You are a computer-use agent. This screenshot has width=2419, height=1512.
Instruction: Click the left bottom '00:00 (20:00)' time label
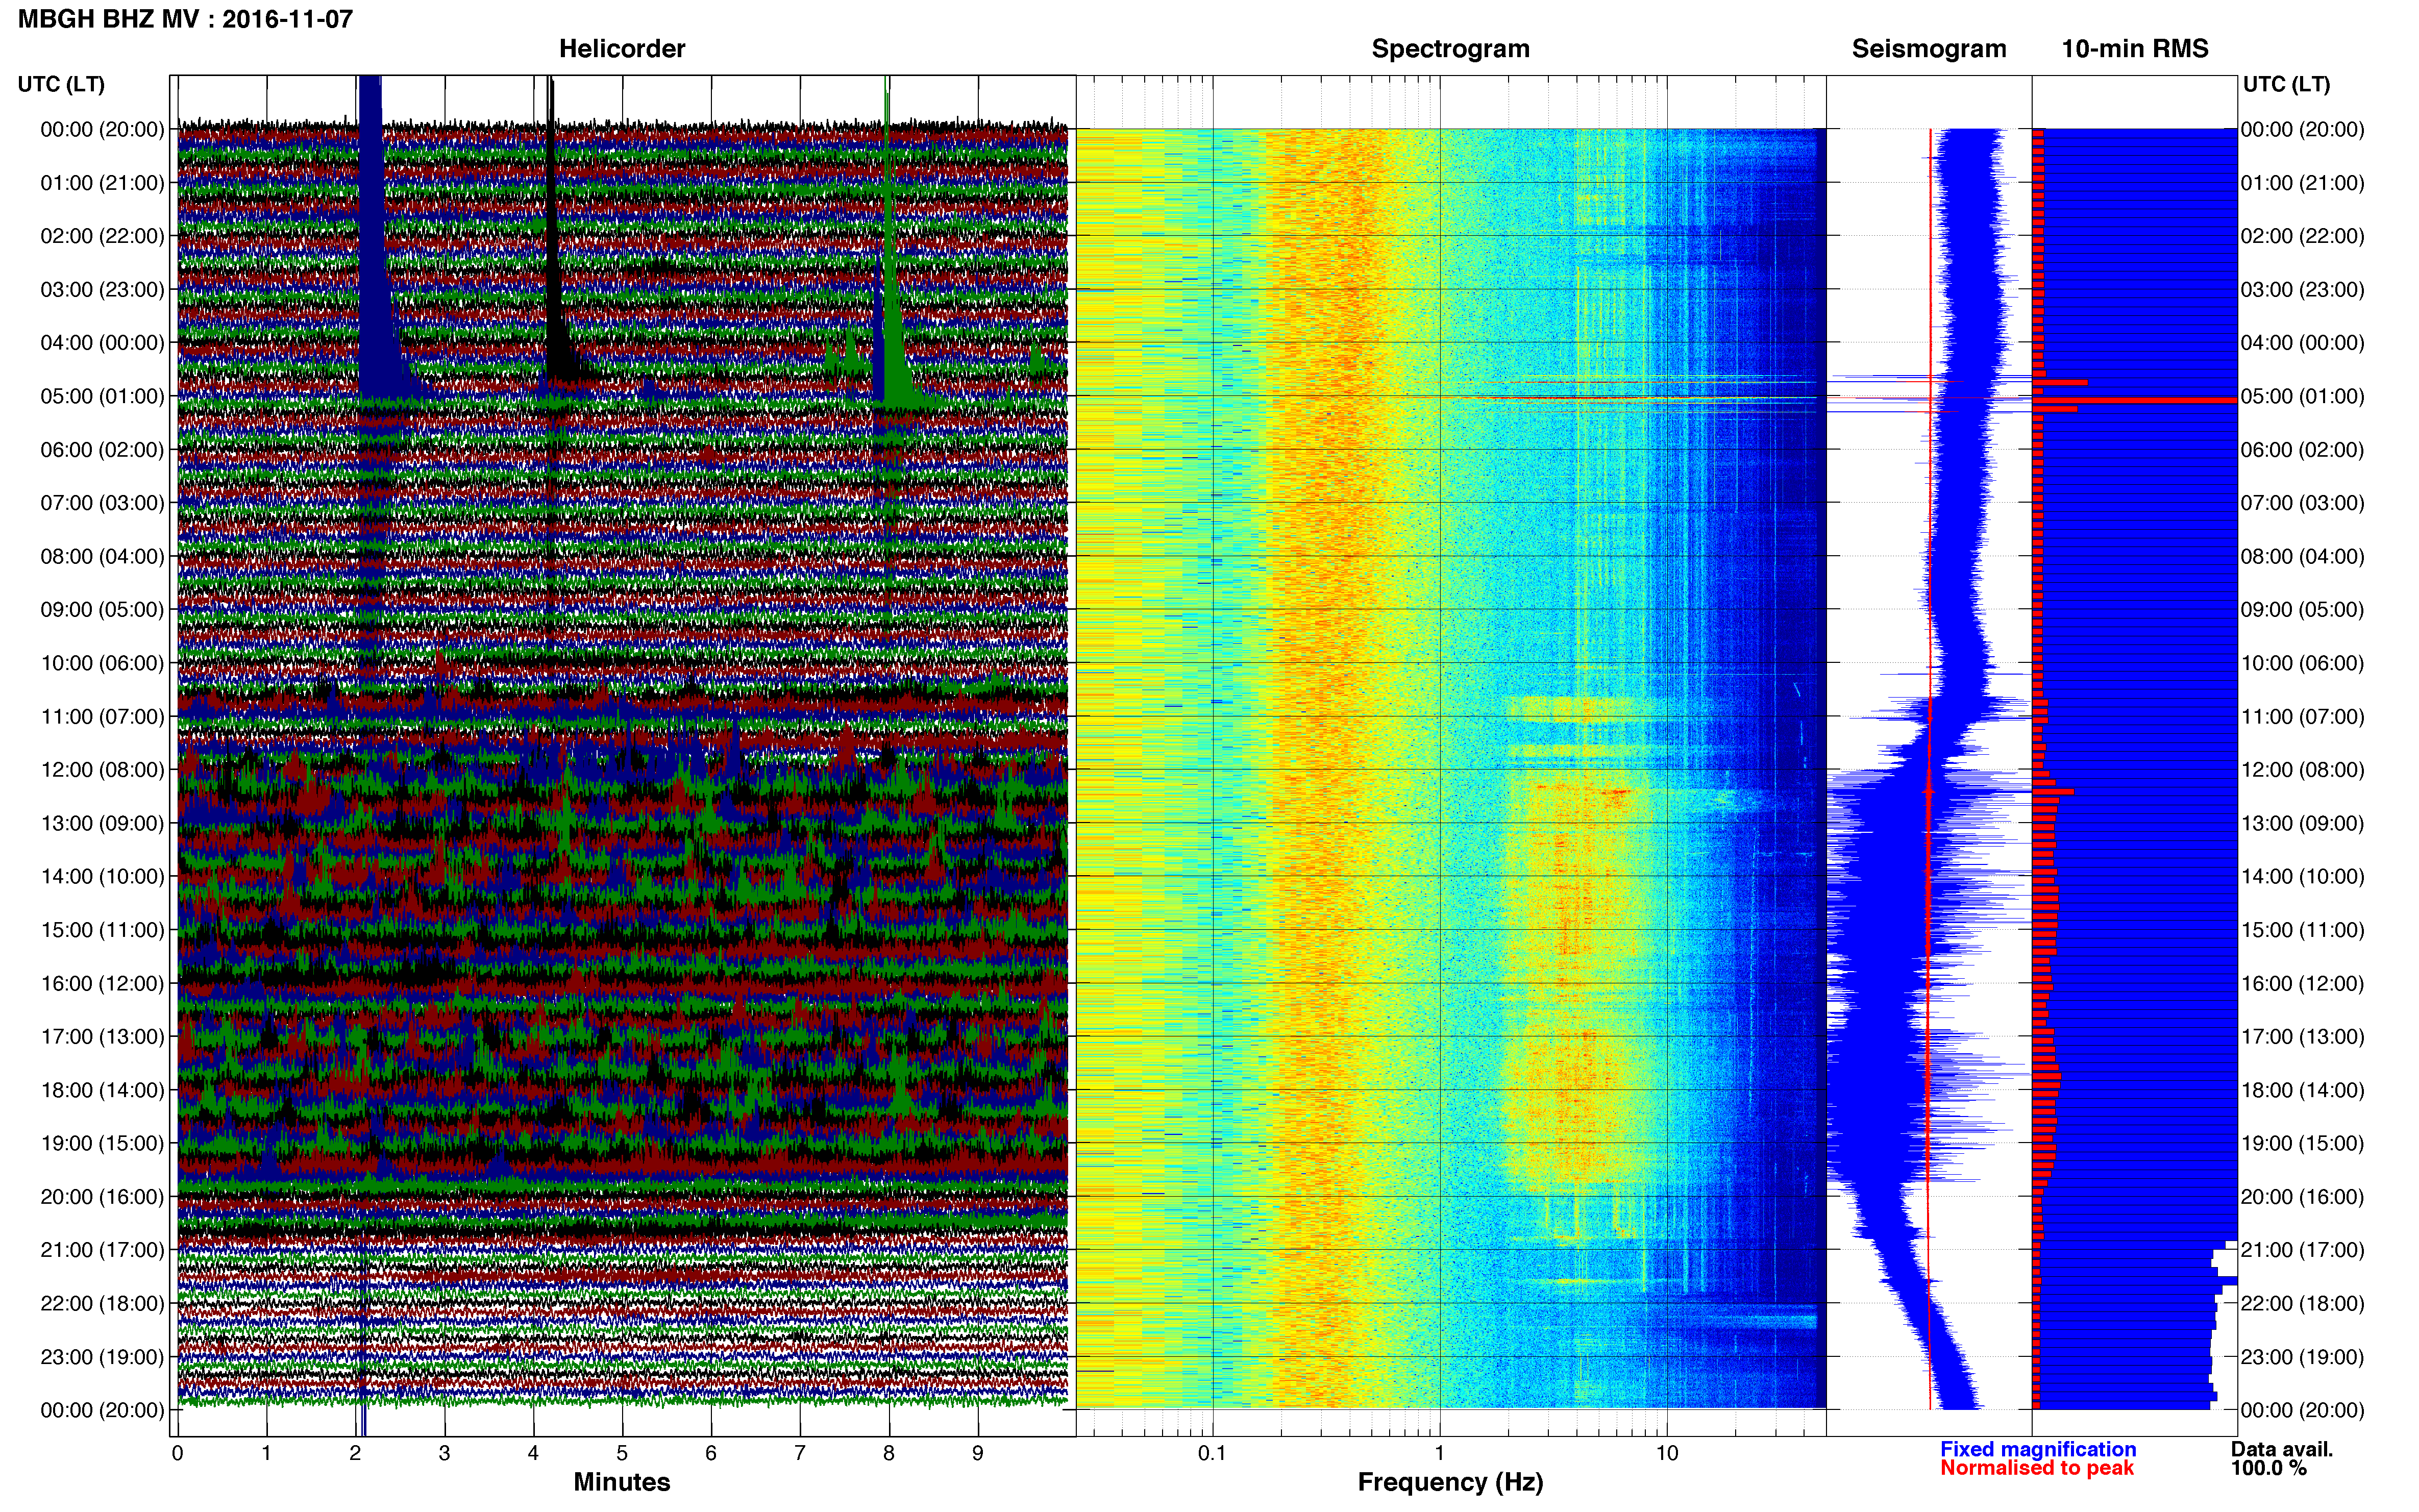click(x=102, y=1410)
